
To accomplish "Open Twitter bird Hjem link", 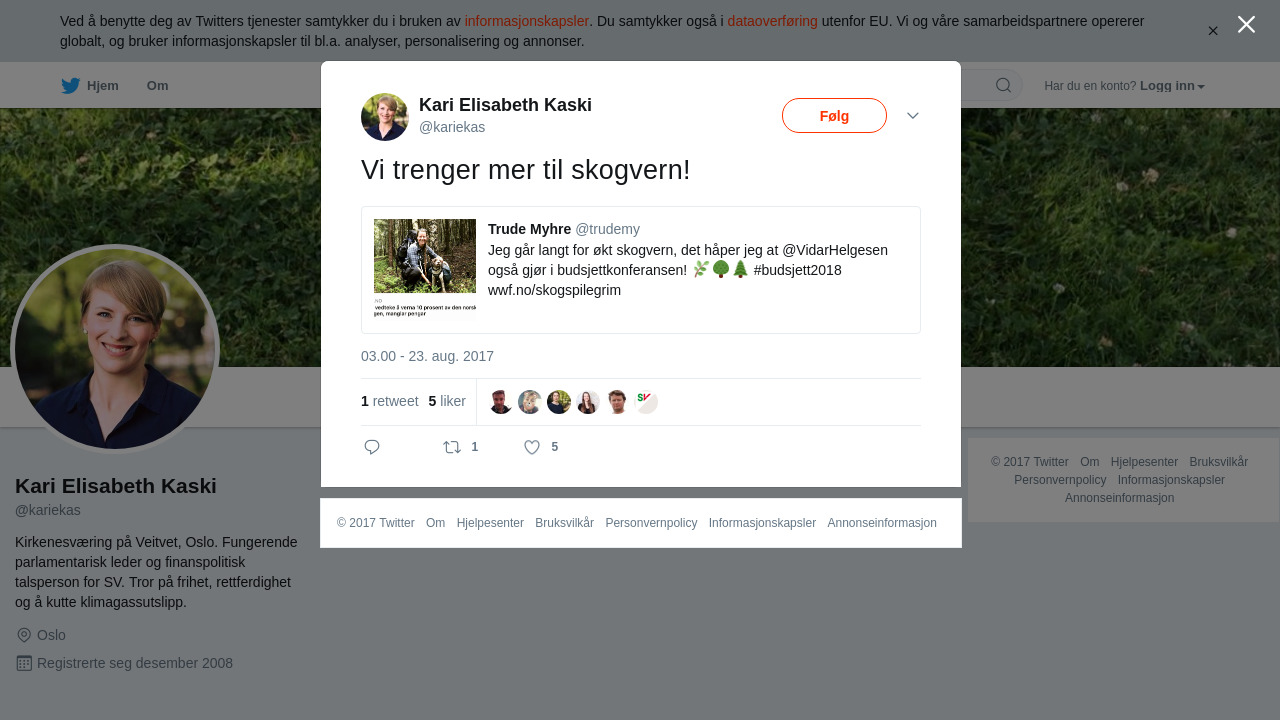I will click(x=89, y=86).
